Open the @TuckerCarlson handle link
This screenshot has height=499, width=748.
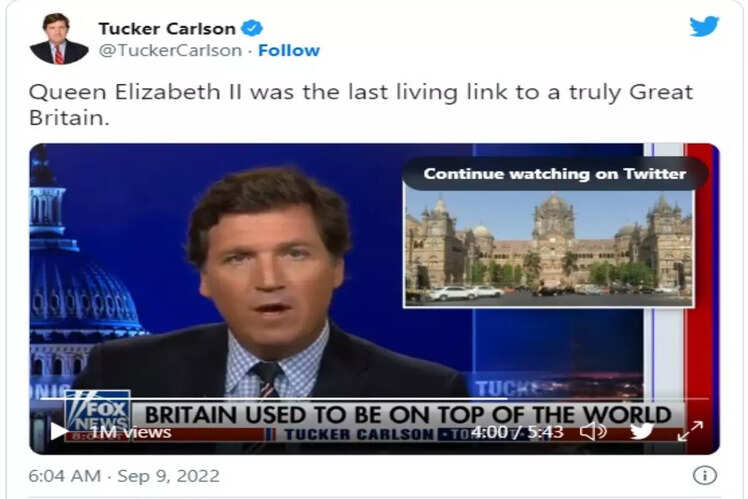(170, 50)
